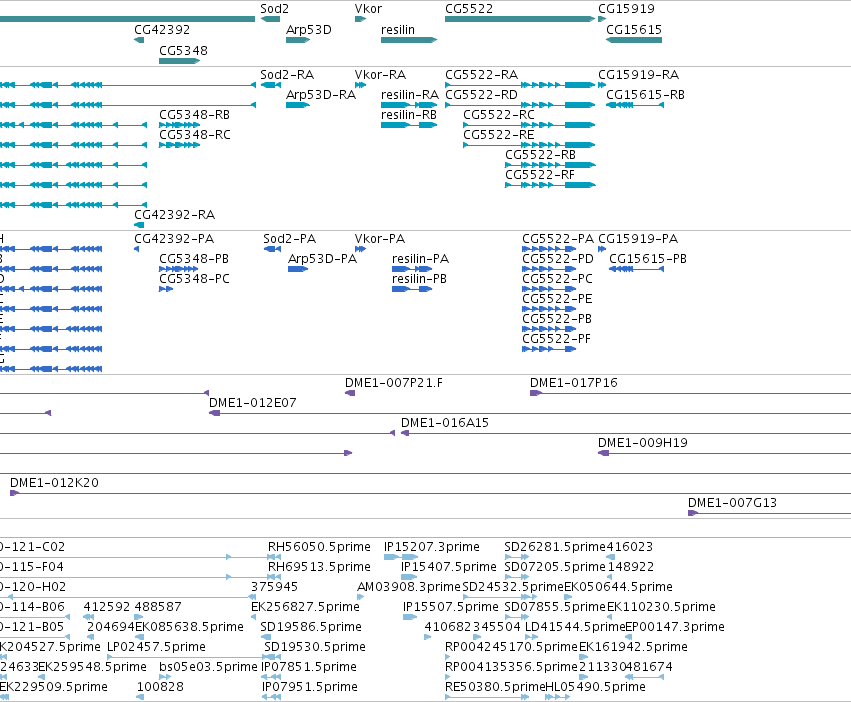Click the resilin gene bar
851x702 pixels.
[x=409, y=40]
